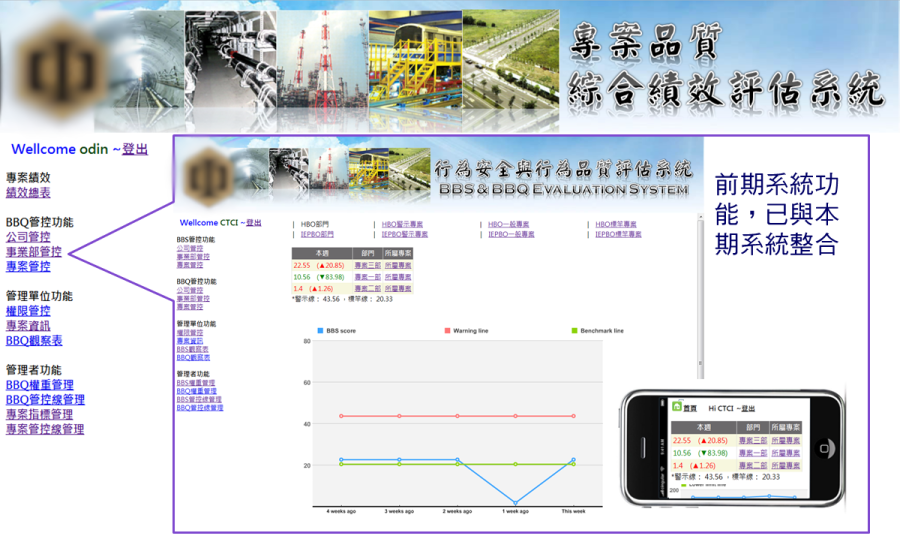Open BBQ權重管理 in the large left sidebar
Screen dimensions: 900x551
(40, 385)
